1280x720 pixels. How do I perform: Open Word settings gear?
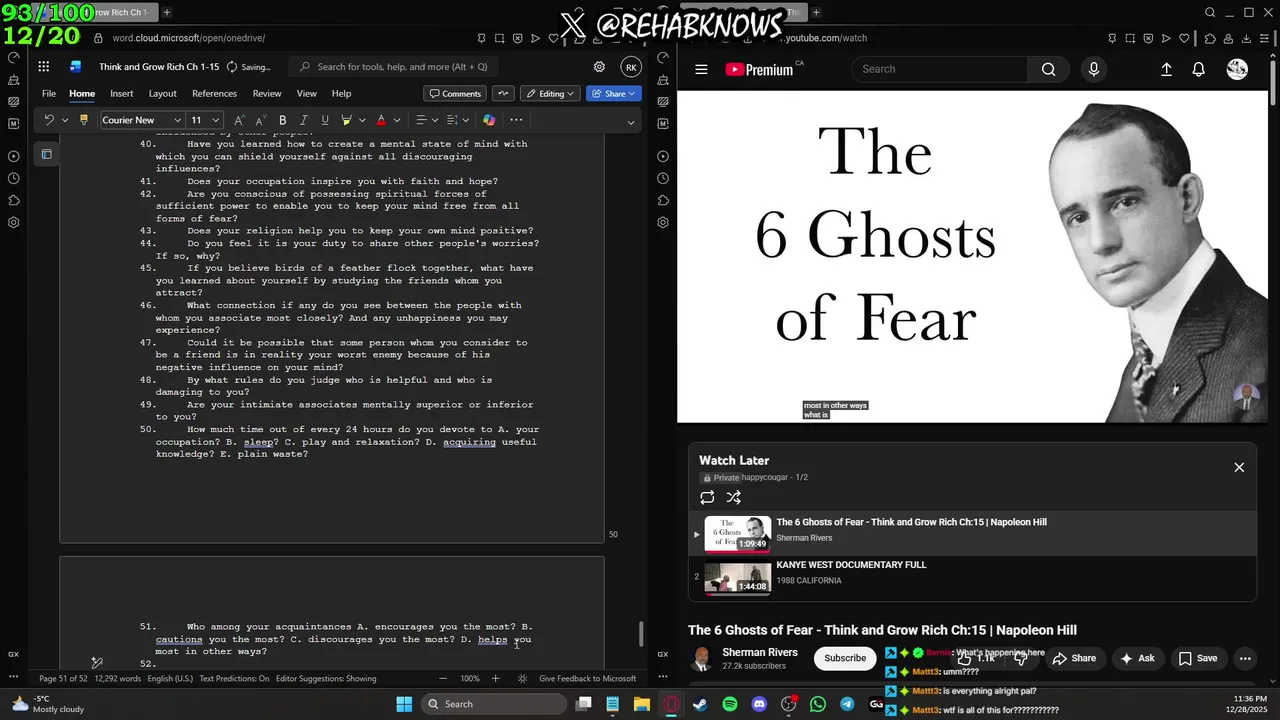[x=599, y=67]
